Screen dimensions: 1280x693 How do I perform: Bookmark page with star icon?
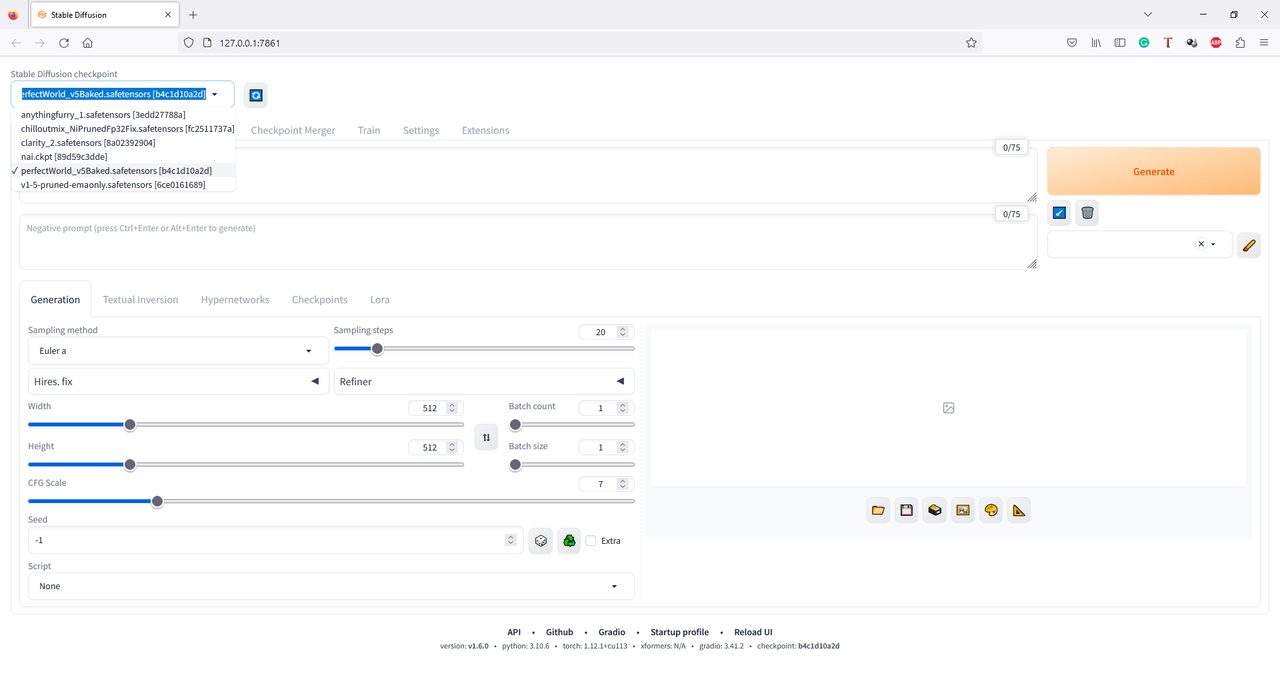(x=971, y=43)
